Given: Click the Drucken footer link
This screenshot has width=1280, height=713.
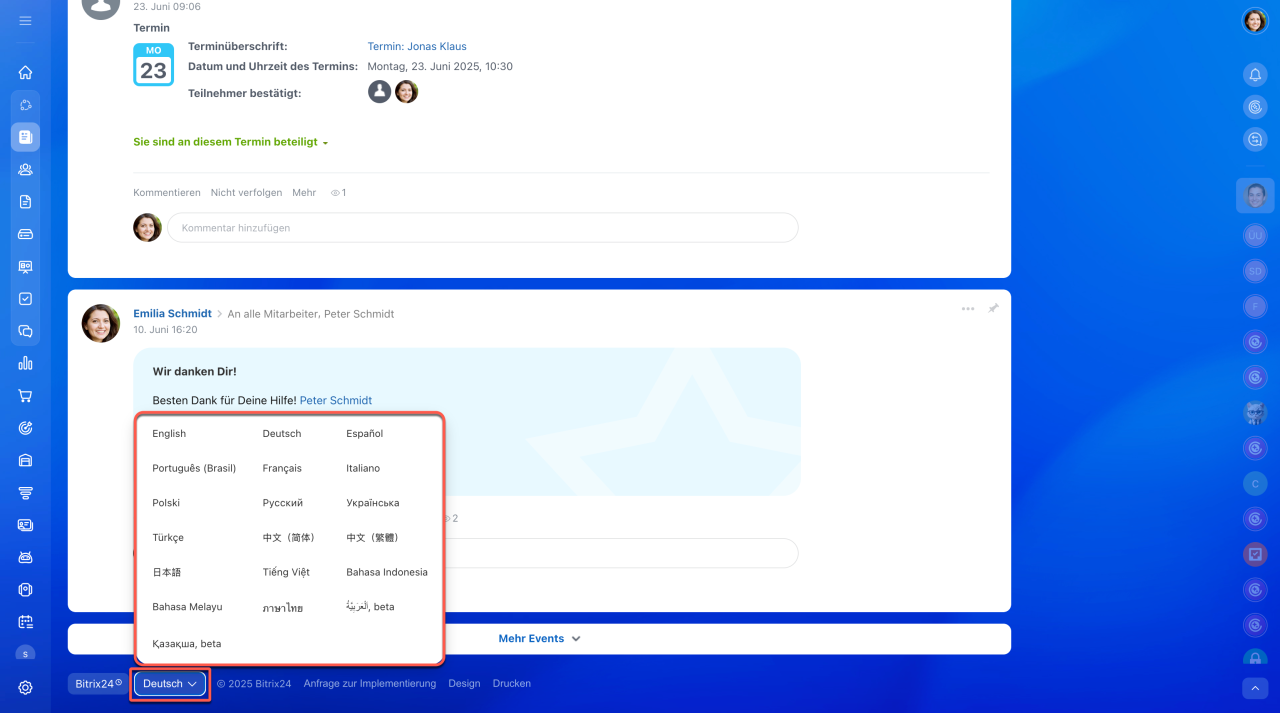Looking at the screenshot, I should click(512, 684).
